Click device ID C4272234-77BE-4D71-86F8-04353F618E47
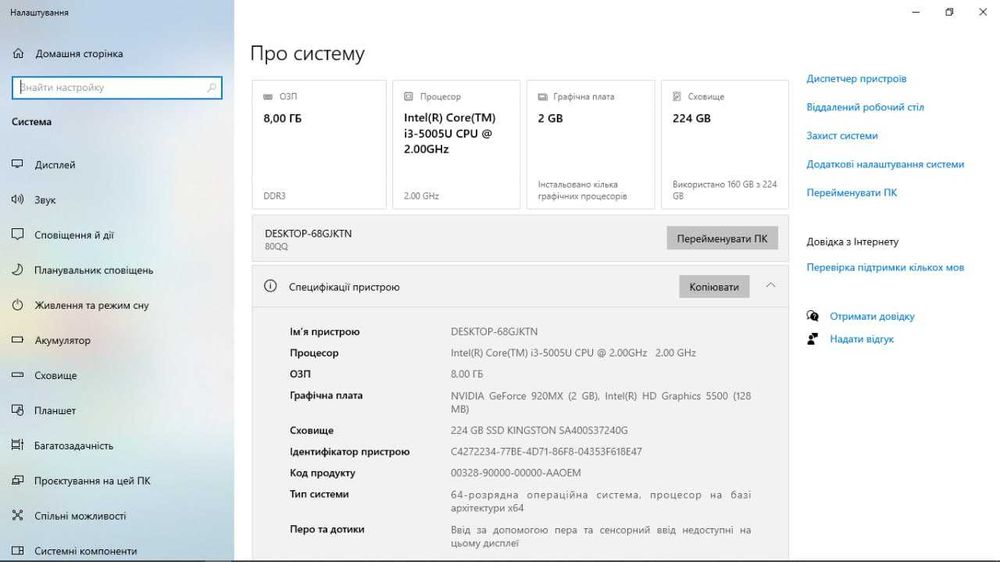The height and width of the screenshot is (562, 1000). (x=546, y=452)
